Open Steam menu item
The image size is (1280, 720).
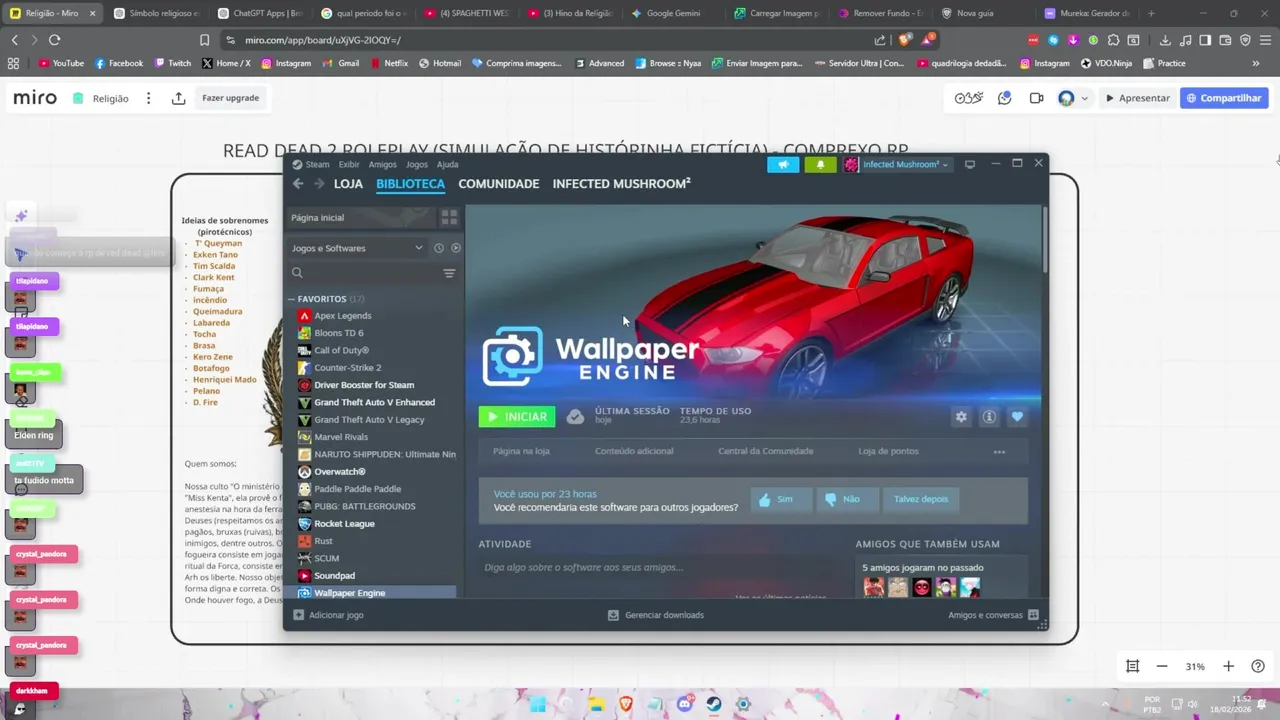tap(317, 164)
